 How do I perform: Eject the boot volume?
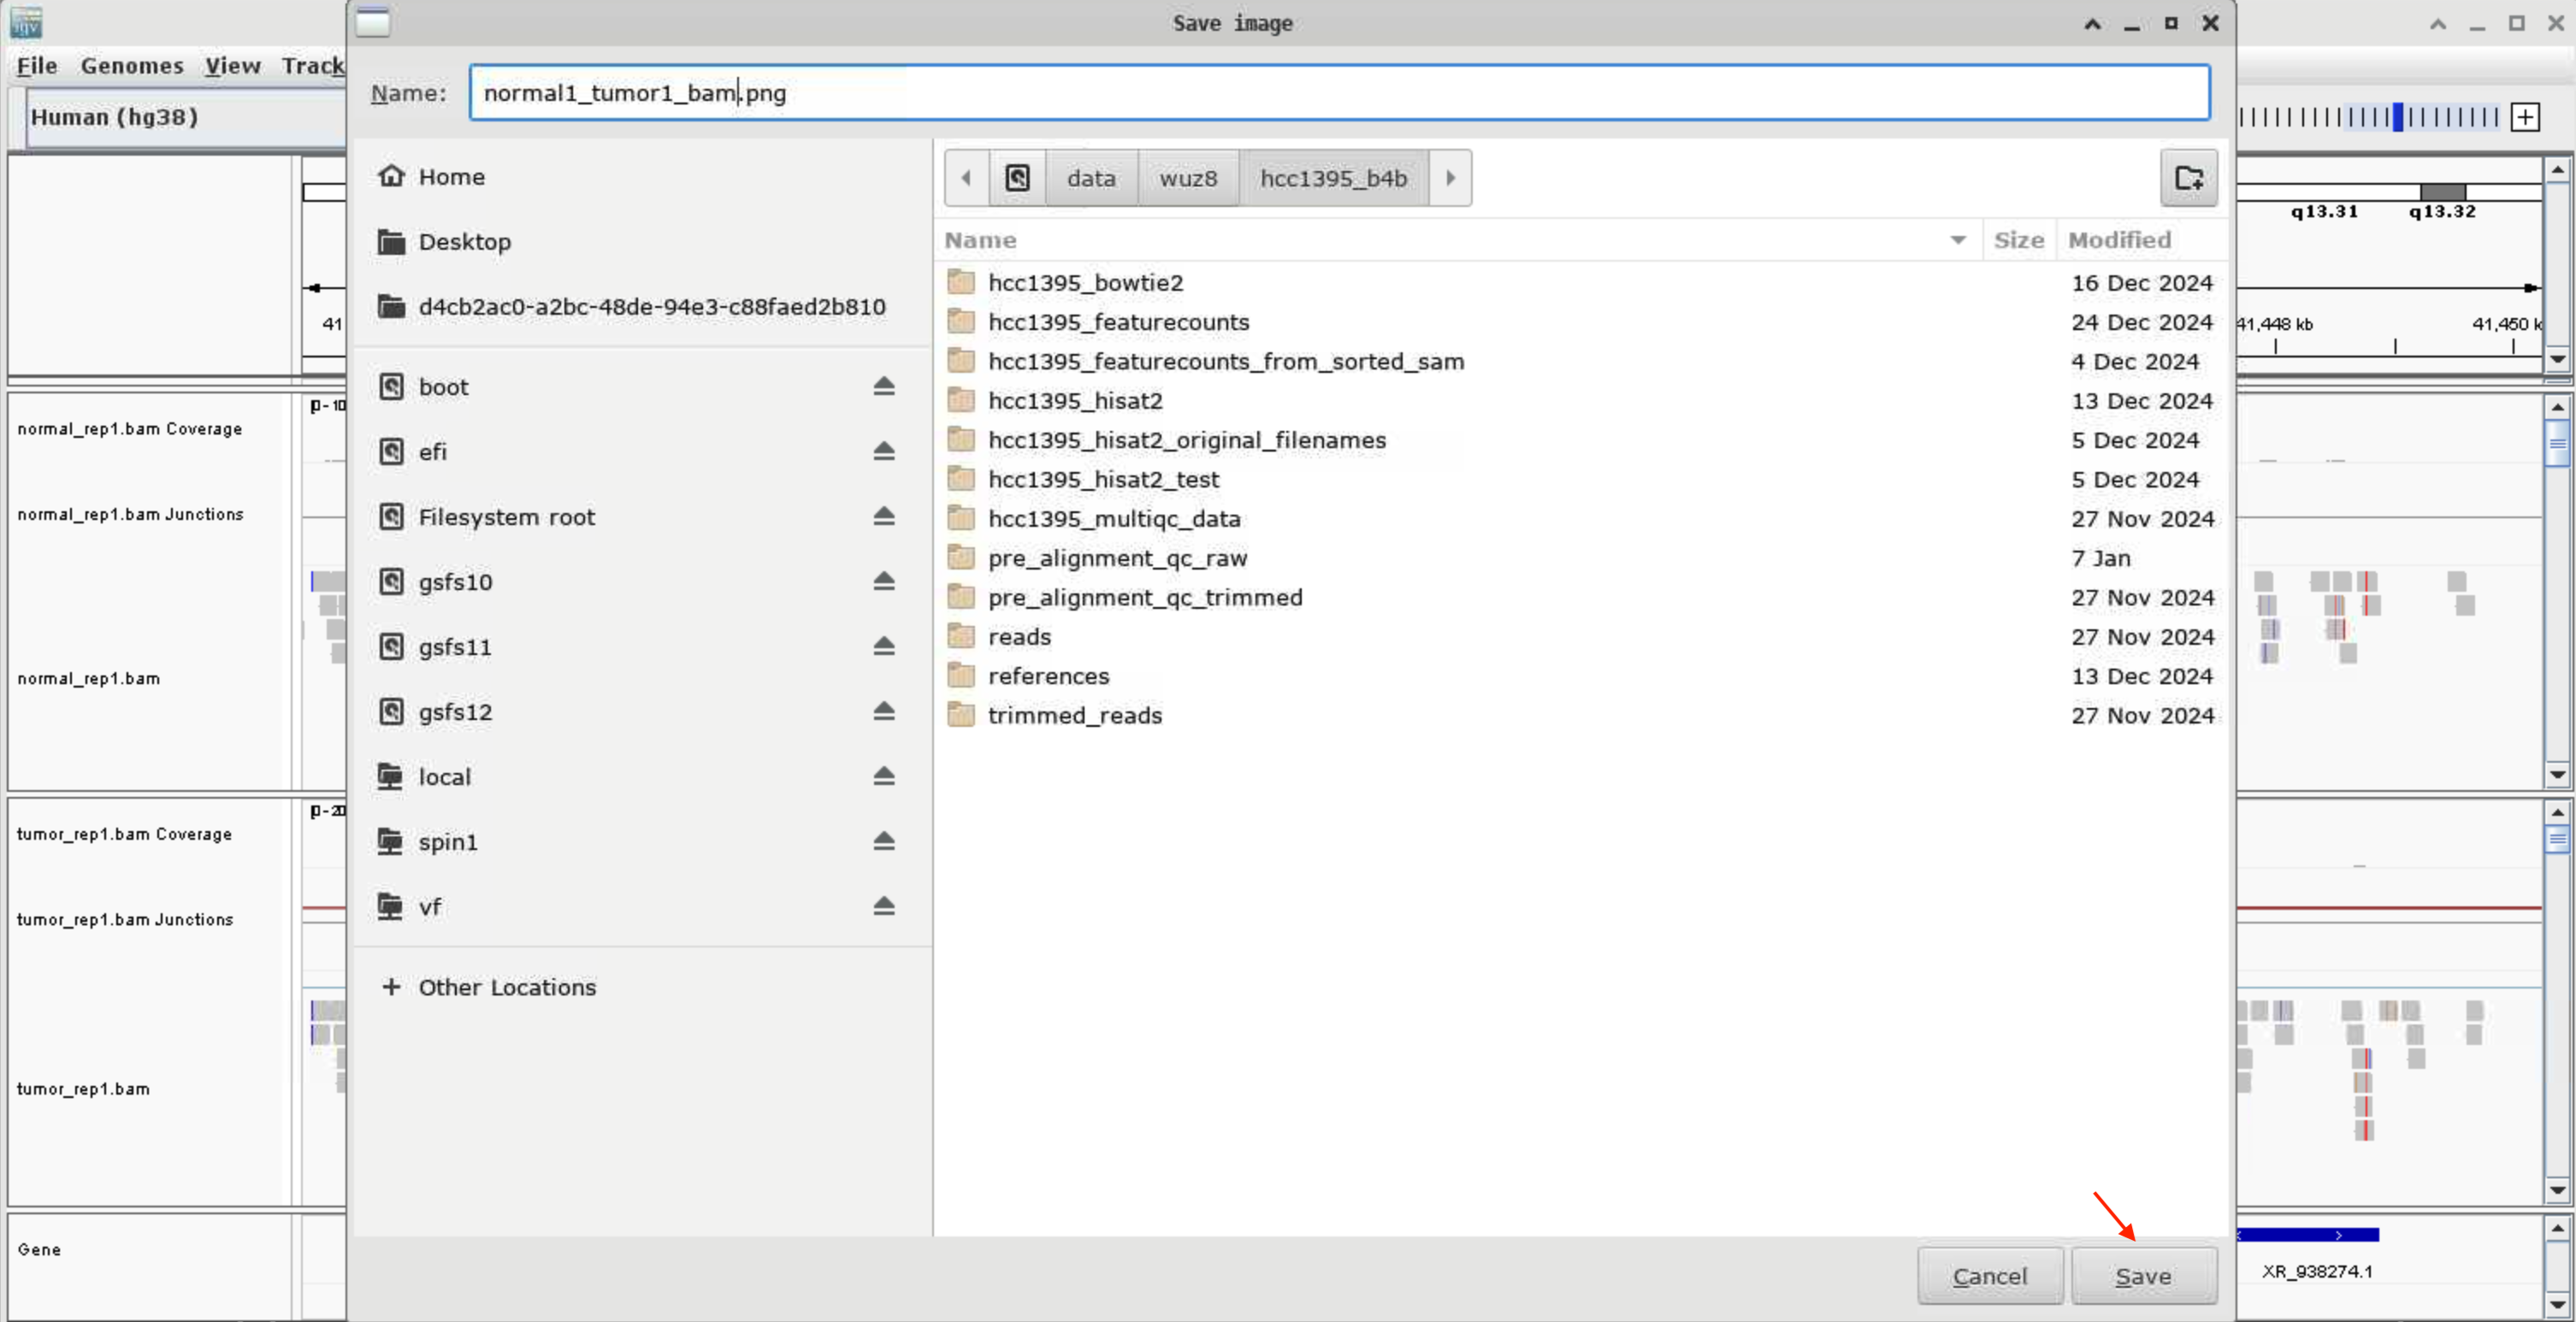click(883, 387)
